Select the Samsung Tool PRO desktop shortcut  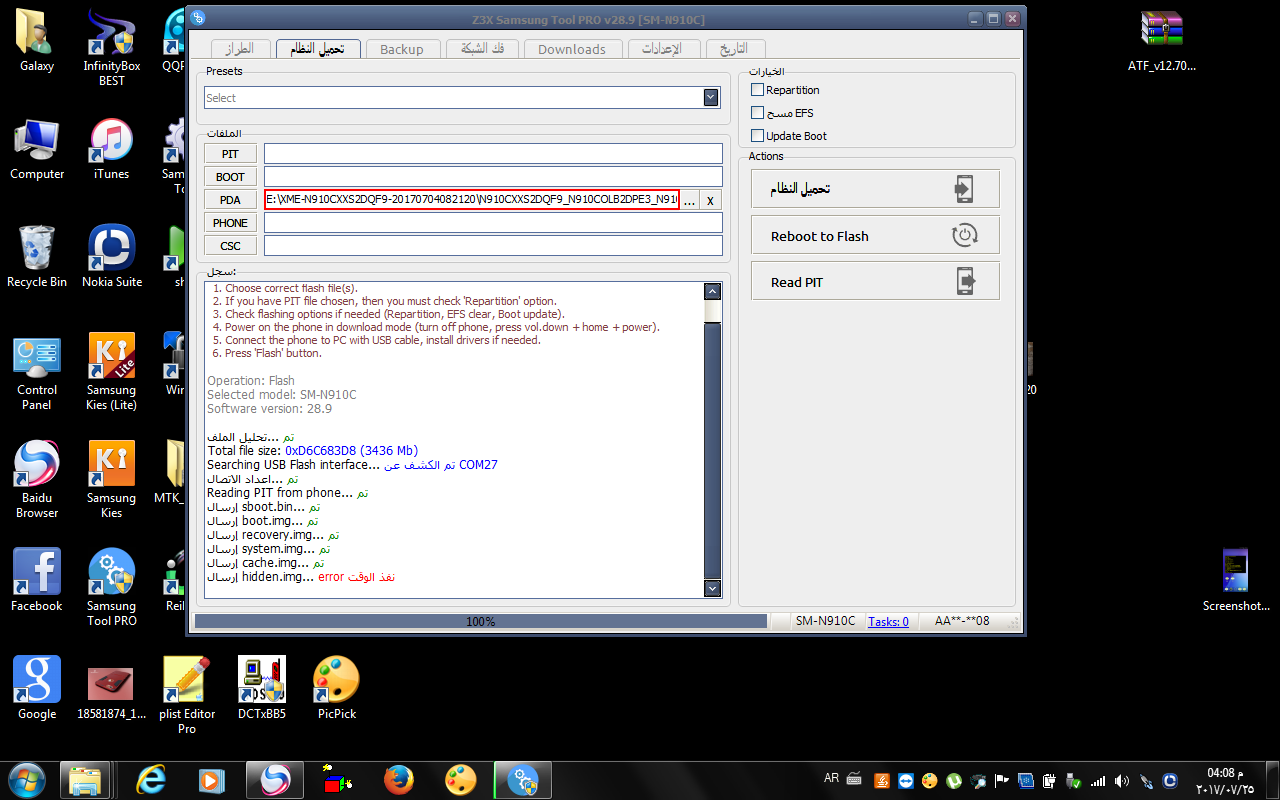tap(111, 587)
